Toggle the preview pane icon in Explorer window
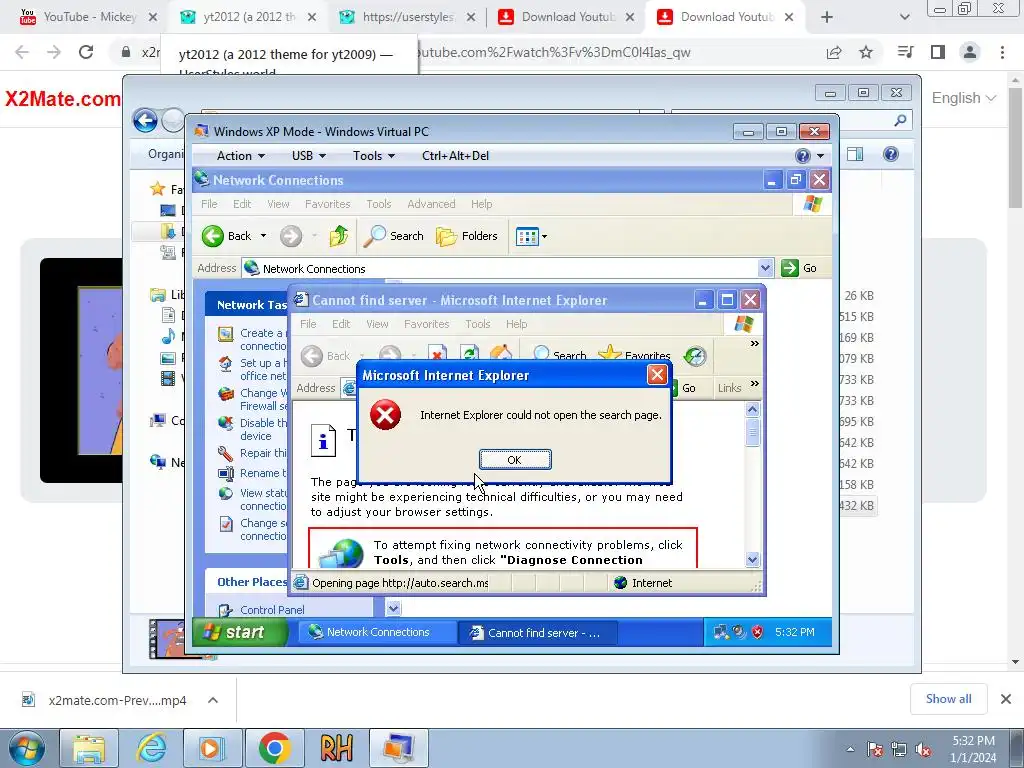This screenshot has width=1024, height=768. [x=855, y=154]
